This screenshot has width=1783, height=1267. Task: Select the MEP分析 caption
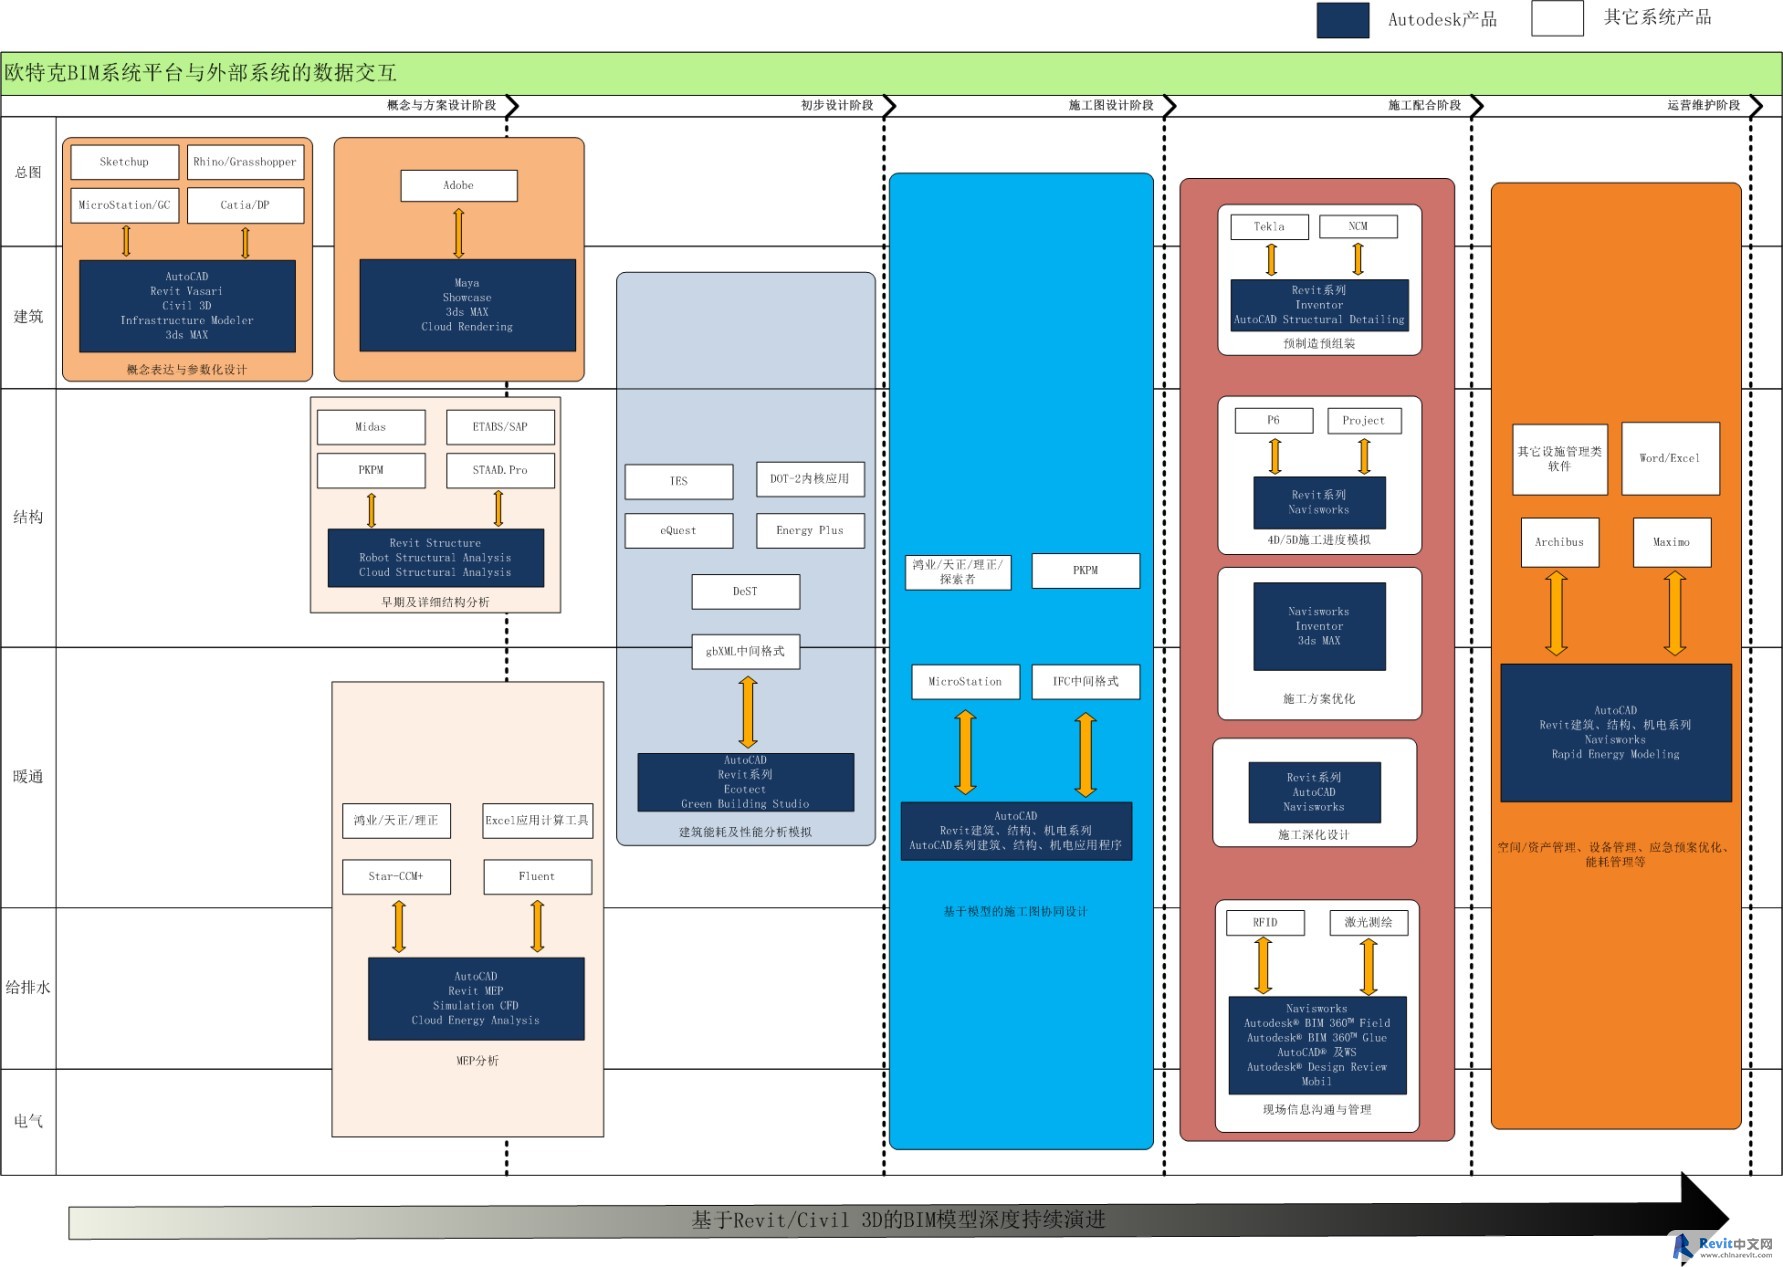click(x=477, y=1061)
